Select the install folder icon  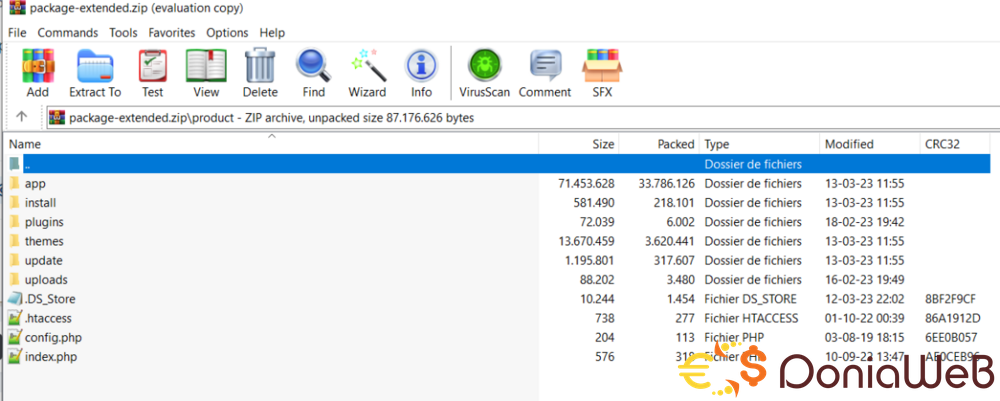coord(14,203)
